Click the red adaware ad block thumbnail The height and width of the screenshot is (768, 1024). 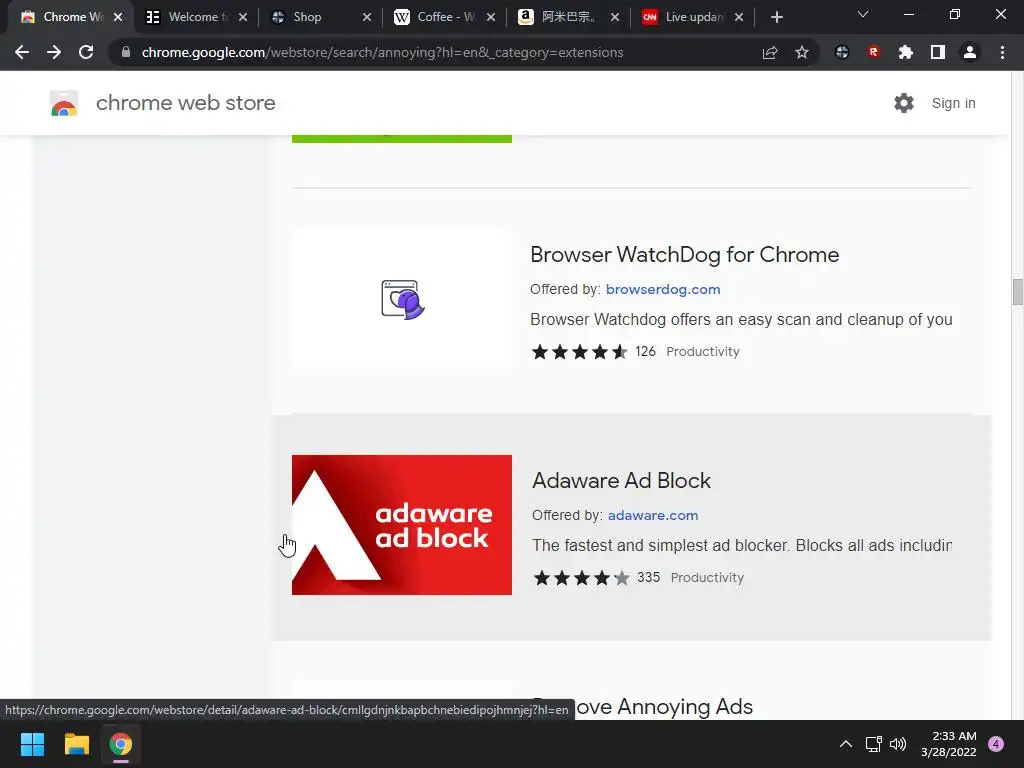pyautogui.click(x=402, y=525)
